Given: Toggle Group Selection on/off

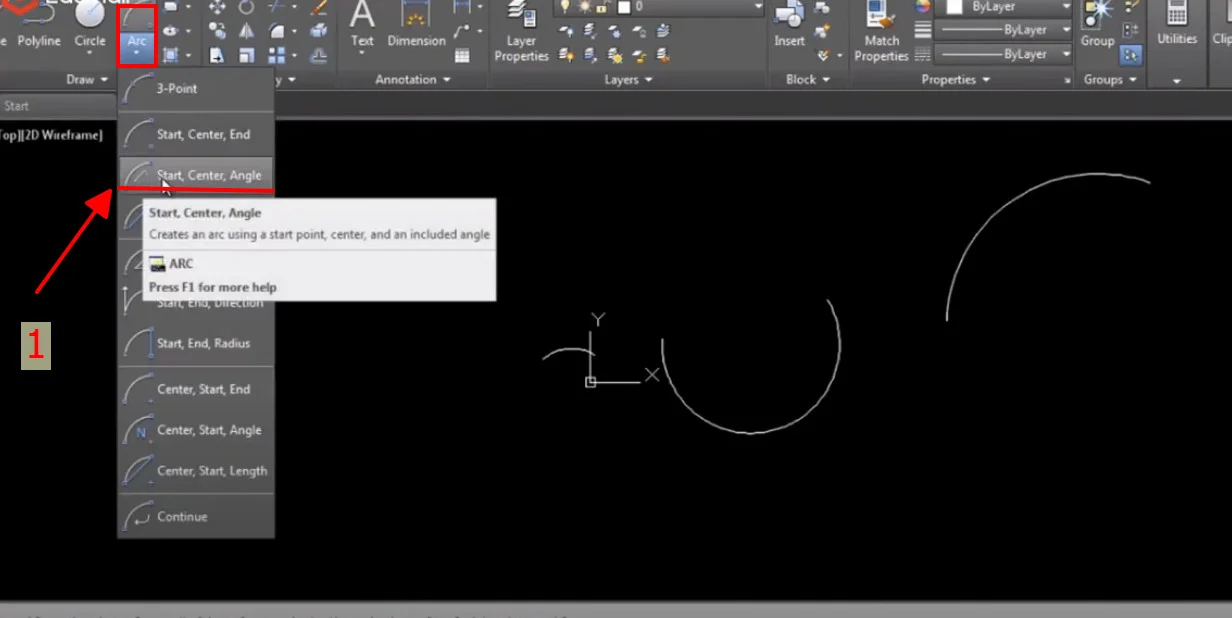Looking at the screenshot, I should coord(1131,55).
